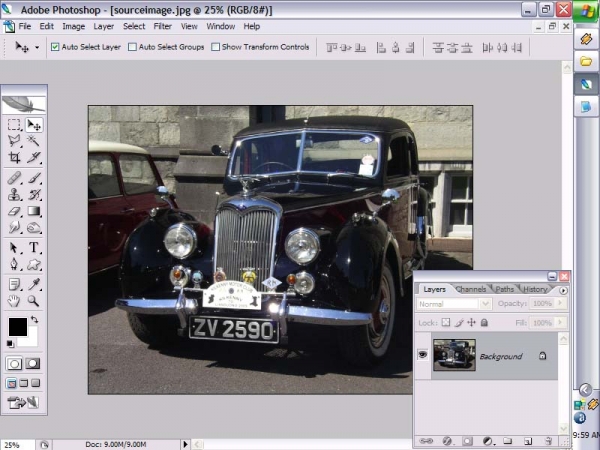Enable Auto Select Groups checkbox
600x450 pixels.
click(x=132, y=47)
